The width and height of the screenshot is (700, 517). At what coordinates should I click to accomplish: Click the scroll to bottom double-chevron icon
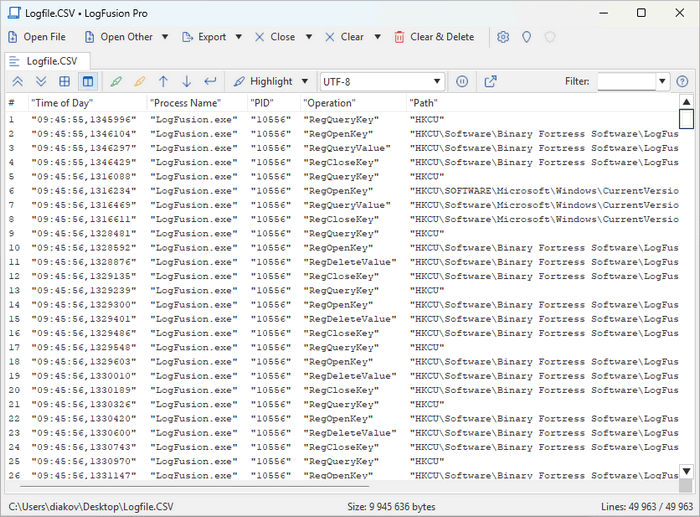(41, 81)
